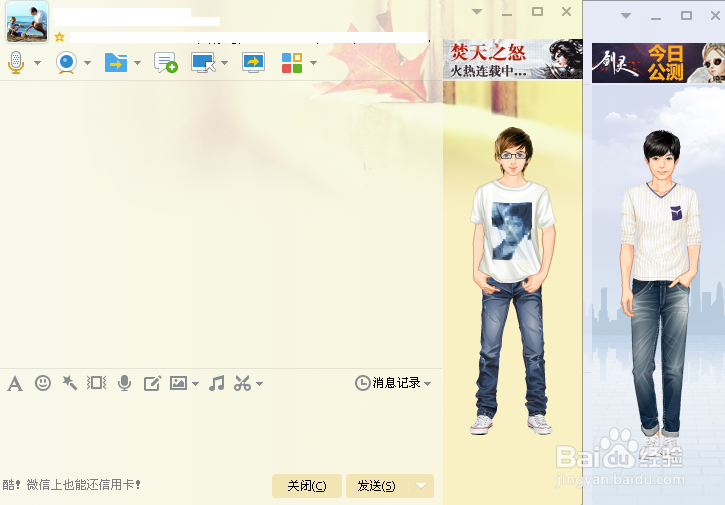
Task: Click the send file folder icon
Action: pyautogui.click(x=116, y=62)
